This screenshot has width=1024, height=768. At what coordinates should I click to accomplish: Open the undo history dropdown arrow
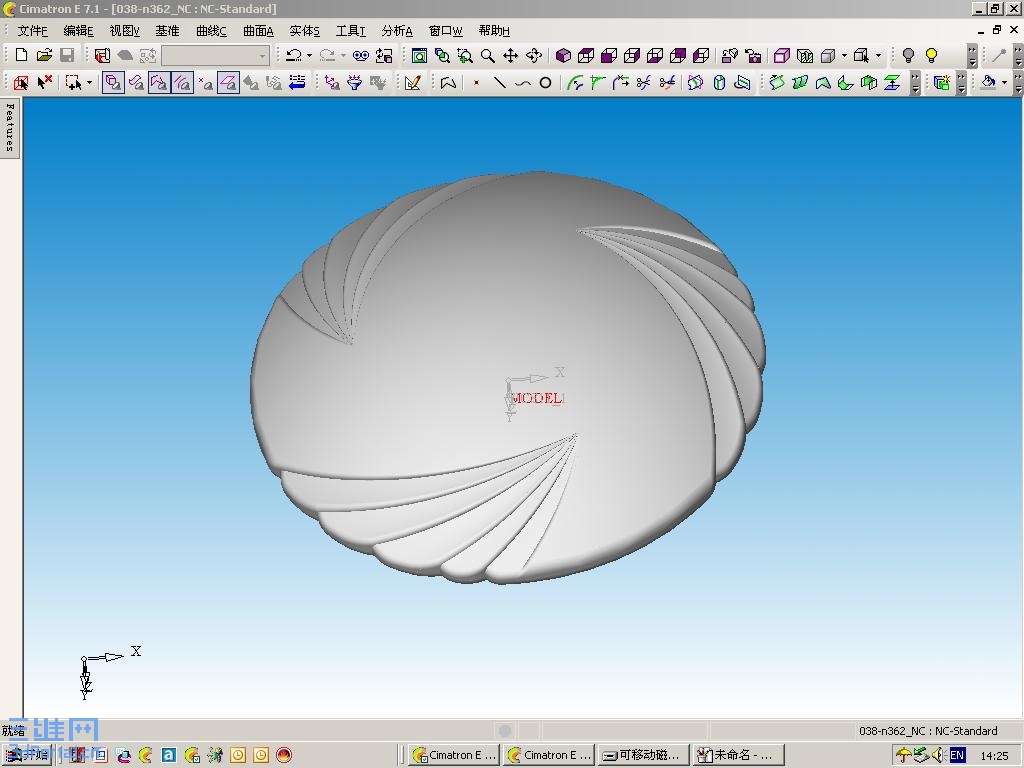pyautogui.click(x=309, y=56)
